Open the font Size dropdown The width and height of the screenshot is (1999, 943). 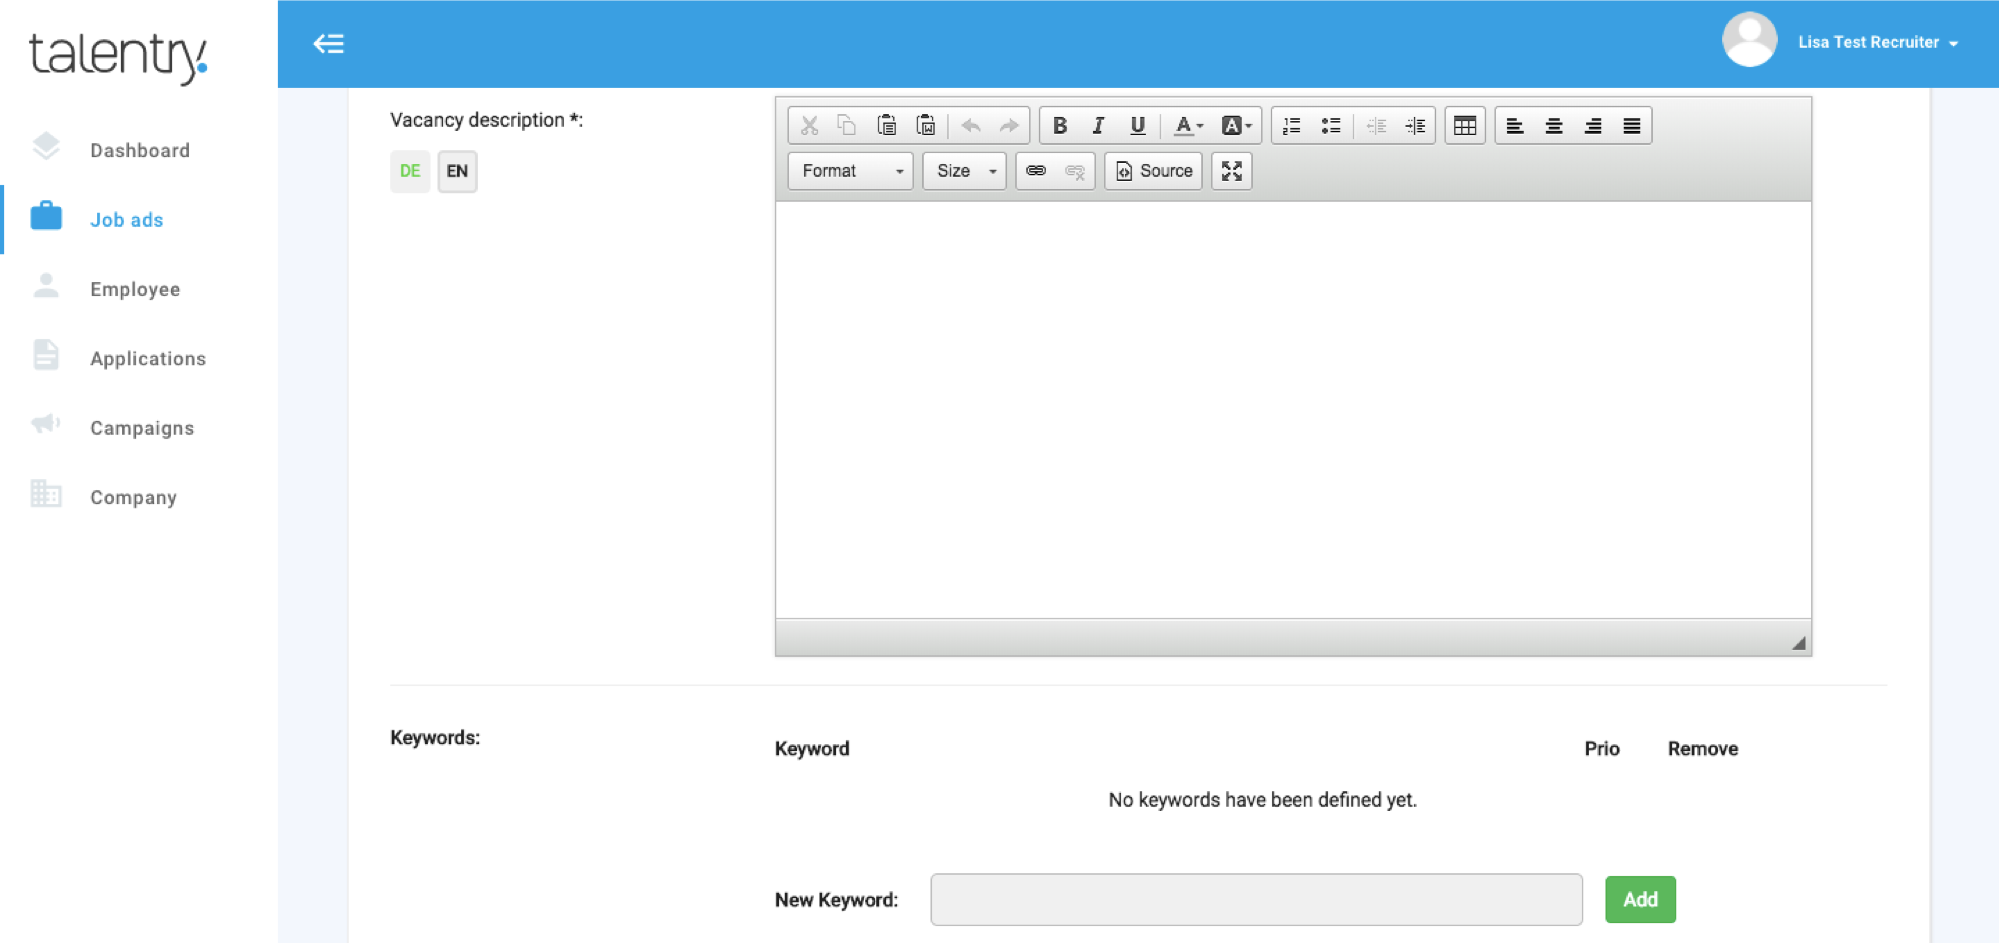[964, 171]
